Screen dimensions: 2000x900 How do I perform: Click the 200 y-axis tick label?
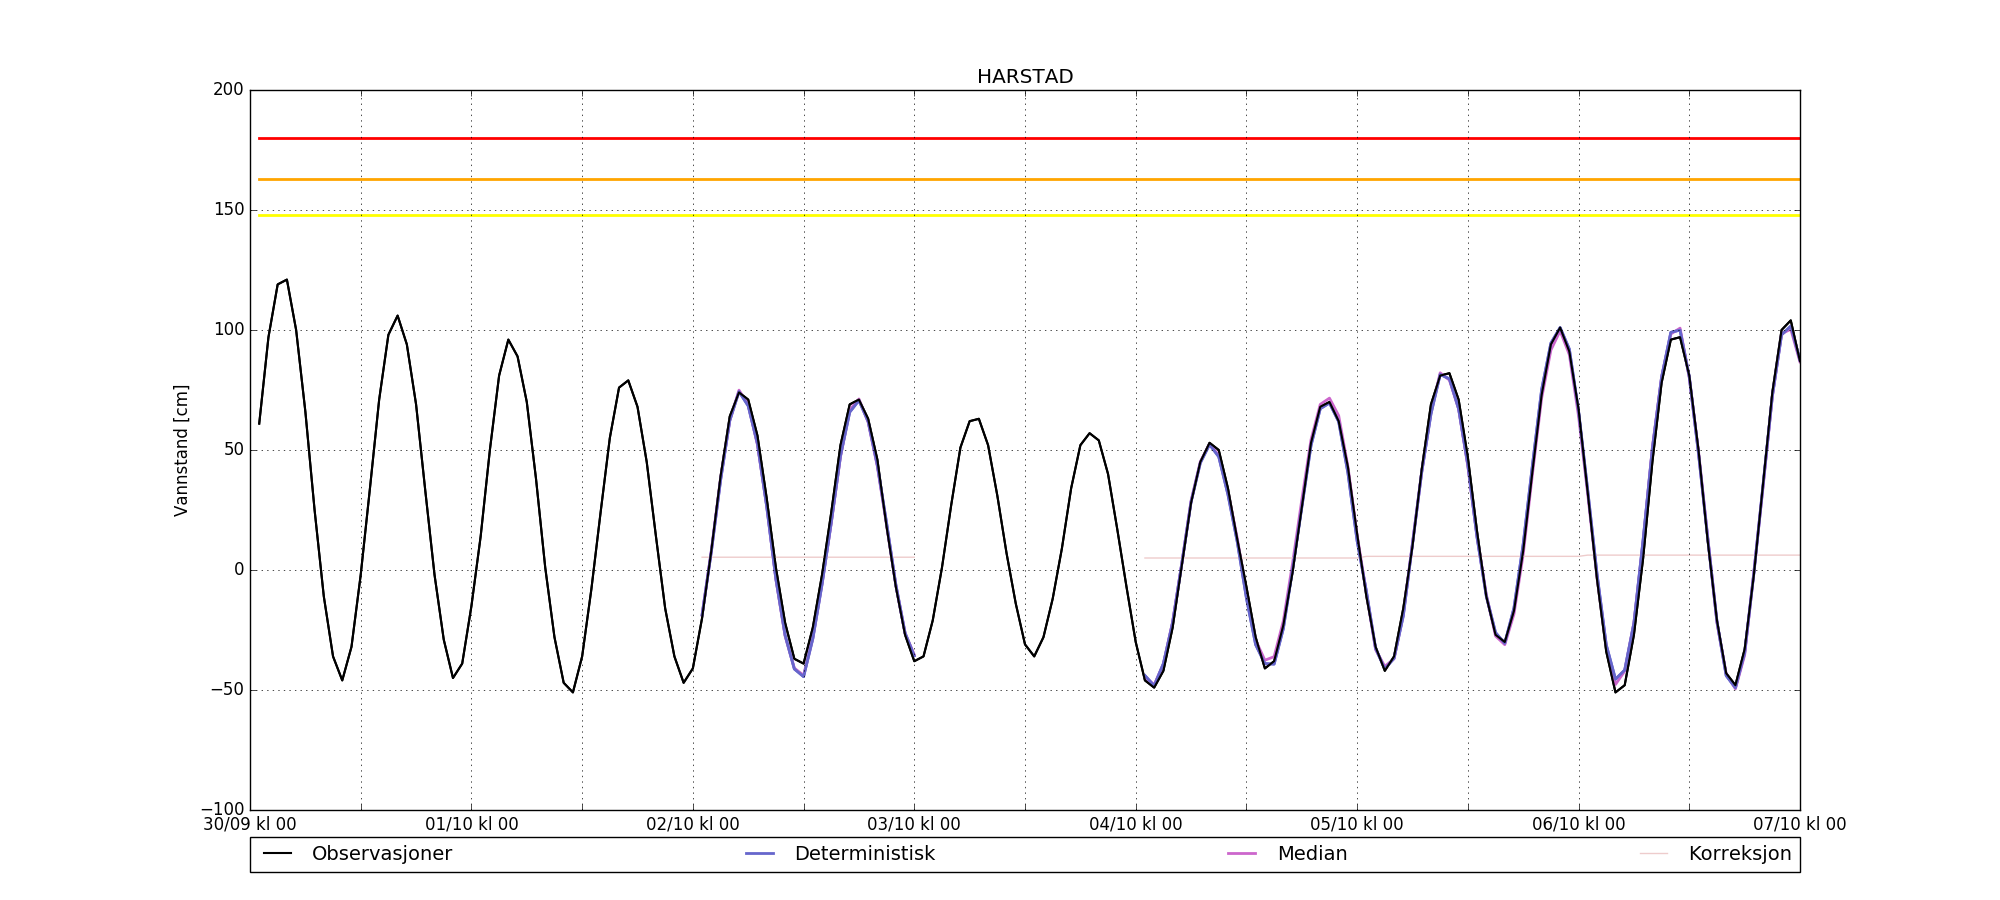point(228,90)
